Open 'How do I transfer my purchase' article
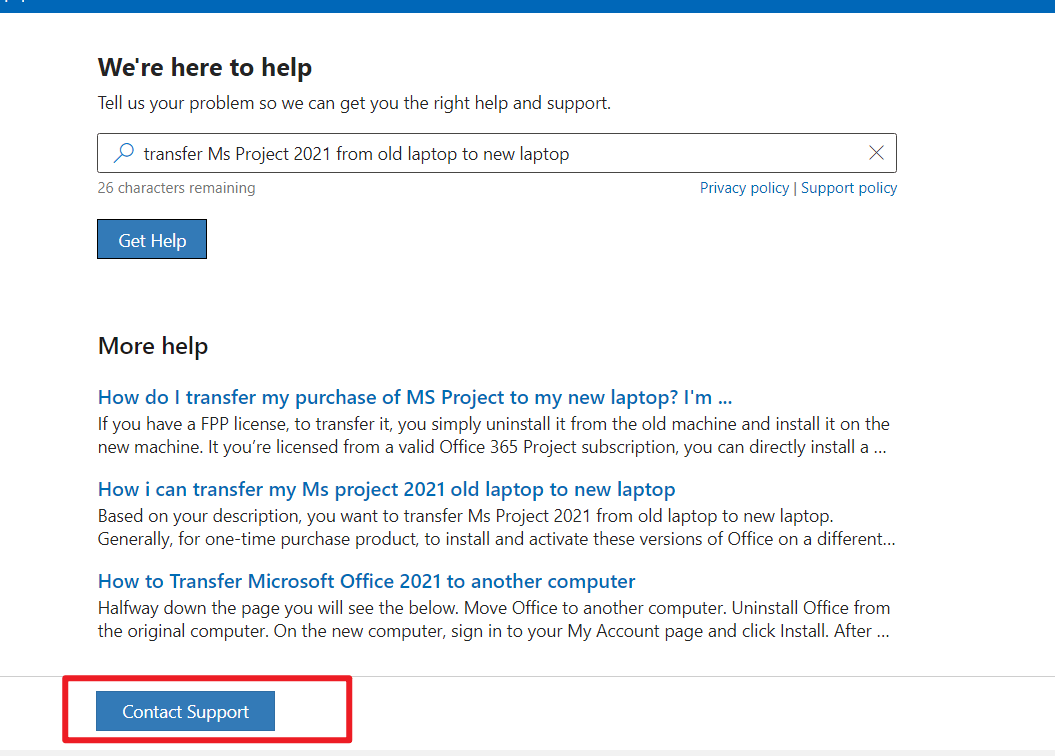 [x=414, y=398]
